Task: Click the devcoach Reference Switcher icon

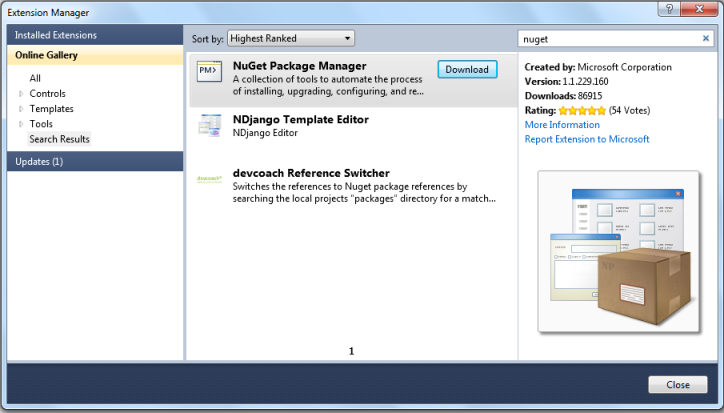Action: pyautogui.click(x=209, y=180)
